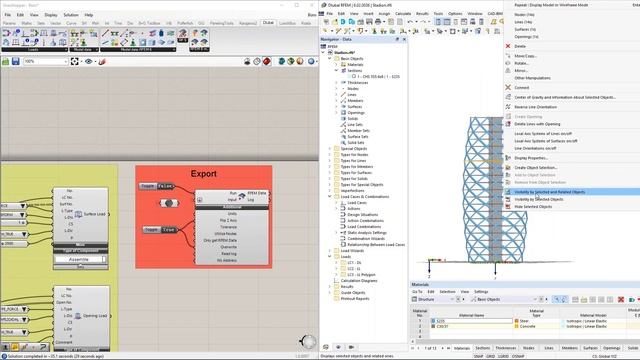Open the Materials panel Settings menu
Viewport: 640px width, 360px height.
coord(481,292)
